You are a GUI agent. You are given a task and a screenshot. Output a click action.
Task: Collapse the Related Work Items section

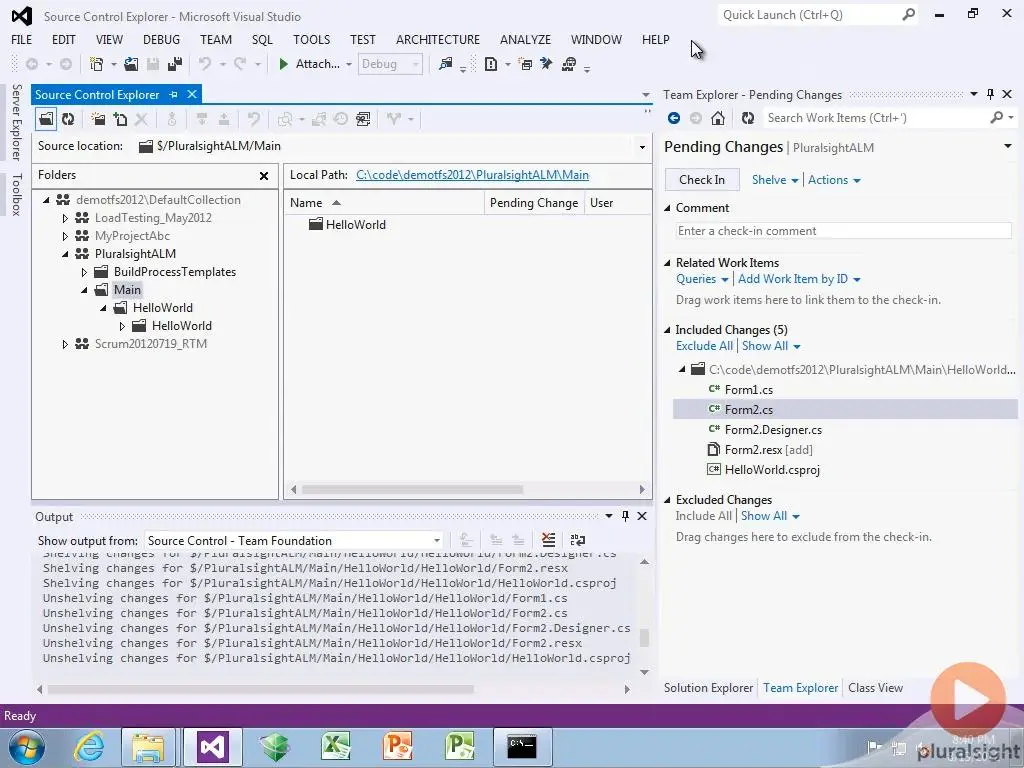(x=667, y=263)
